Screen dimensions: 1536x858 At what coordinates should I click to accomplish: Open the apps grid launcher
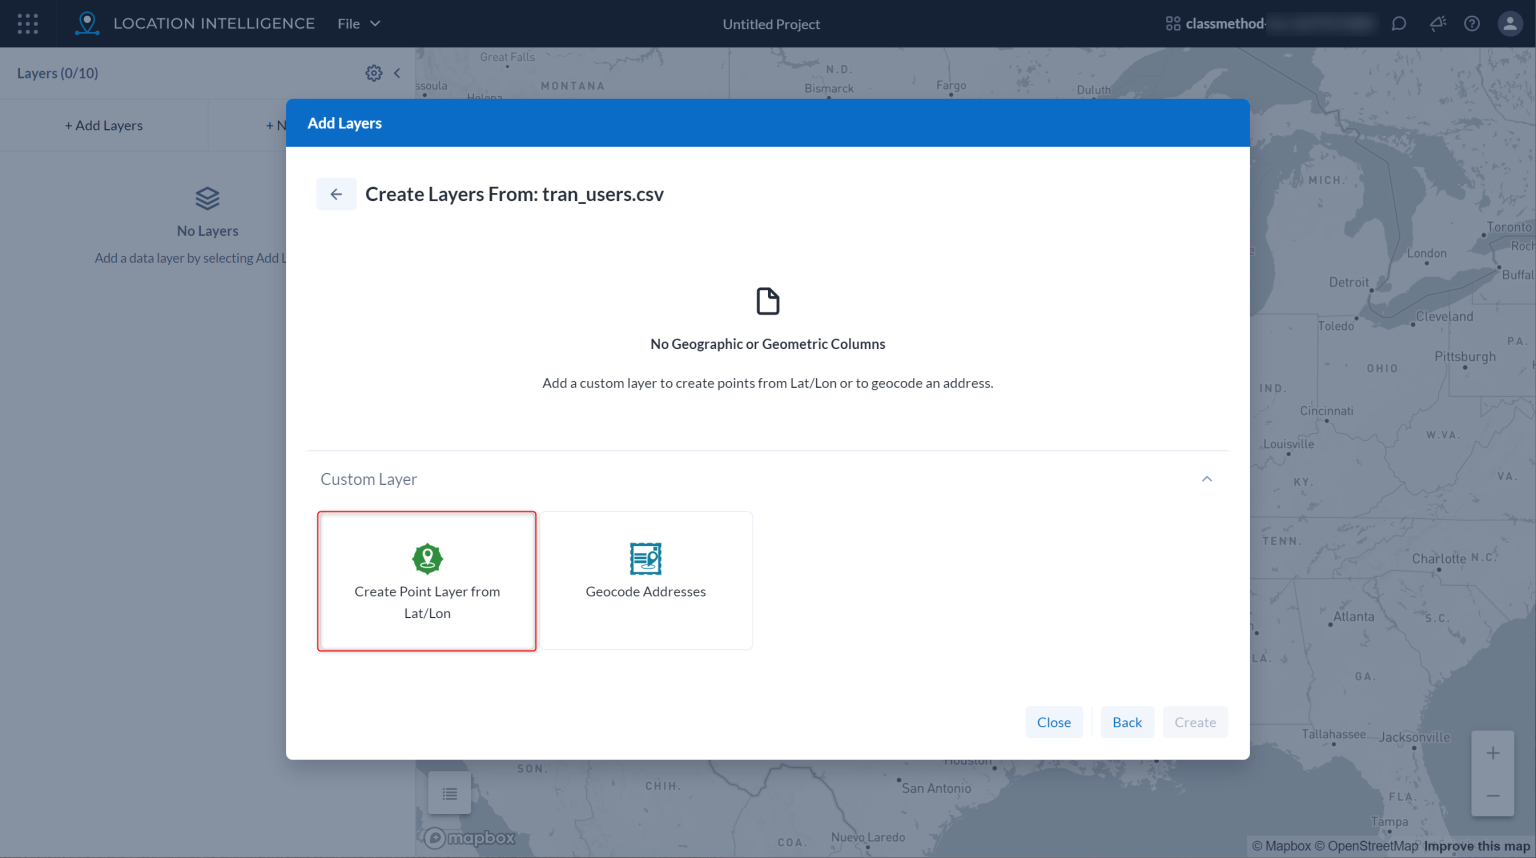point(27,23)
